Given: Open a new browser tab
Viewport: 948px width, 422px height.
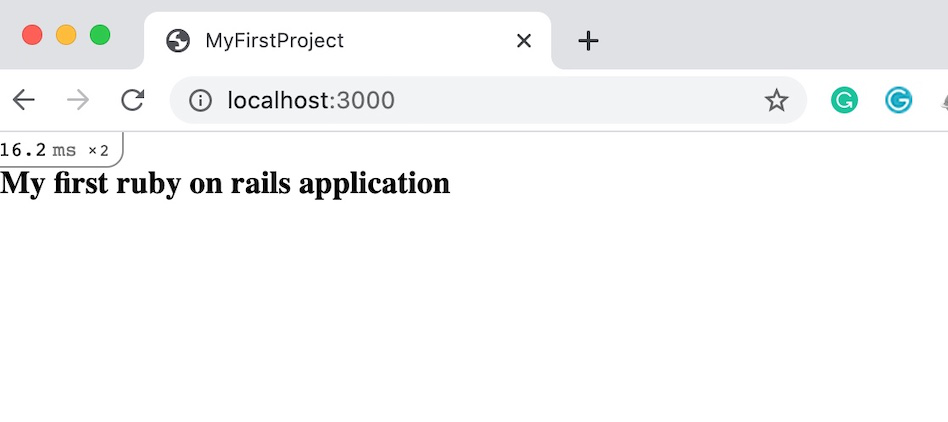Looking at the screenshot, I should (x=588, y=41).
